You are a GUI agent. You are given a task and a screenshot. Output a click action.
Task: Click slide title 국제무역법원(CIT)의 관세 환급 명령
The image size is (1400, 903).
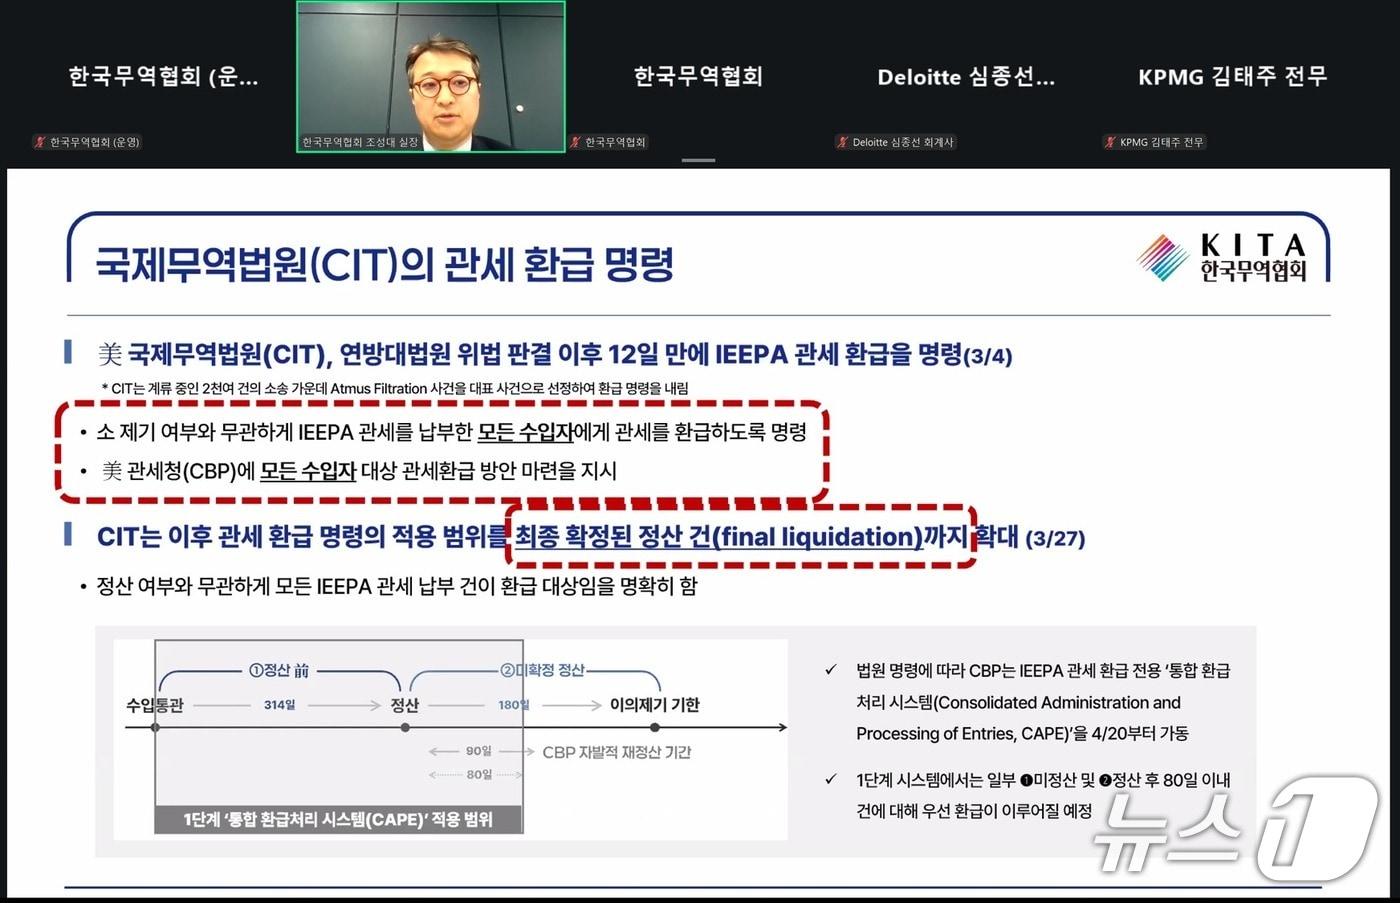[385, 265]
